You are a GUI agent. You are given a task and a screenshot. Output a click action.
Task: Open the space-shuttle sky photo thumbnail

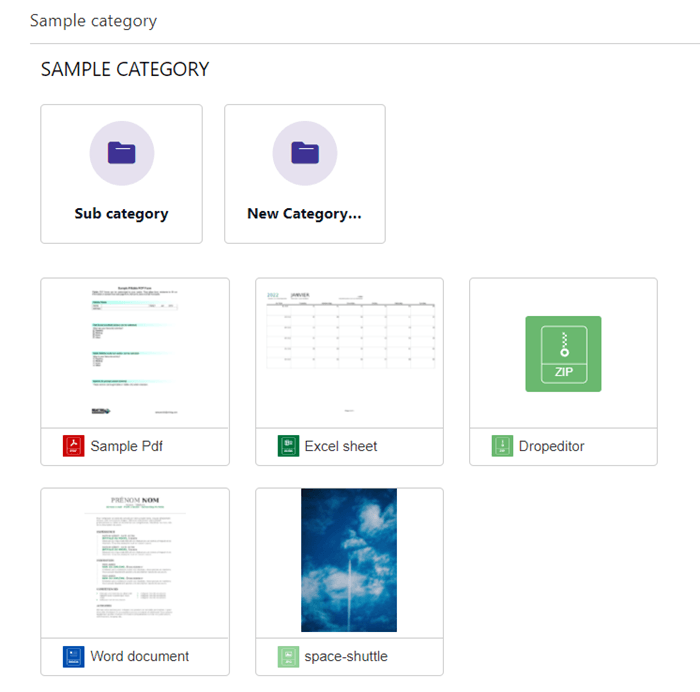click(x=349, y=560)
